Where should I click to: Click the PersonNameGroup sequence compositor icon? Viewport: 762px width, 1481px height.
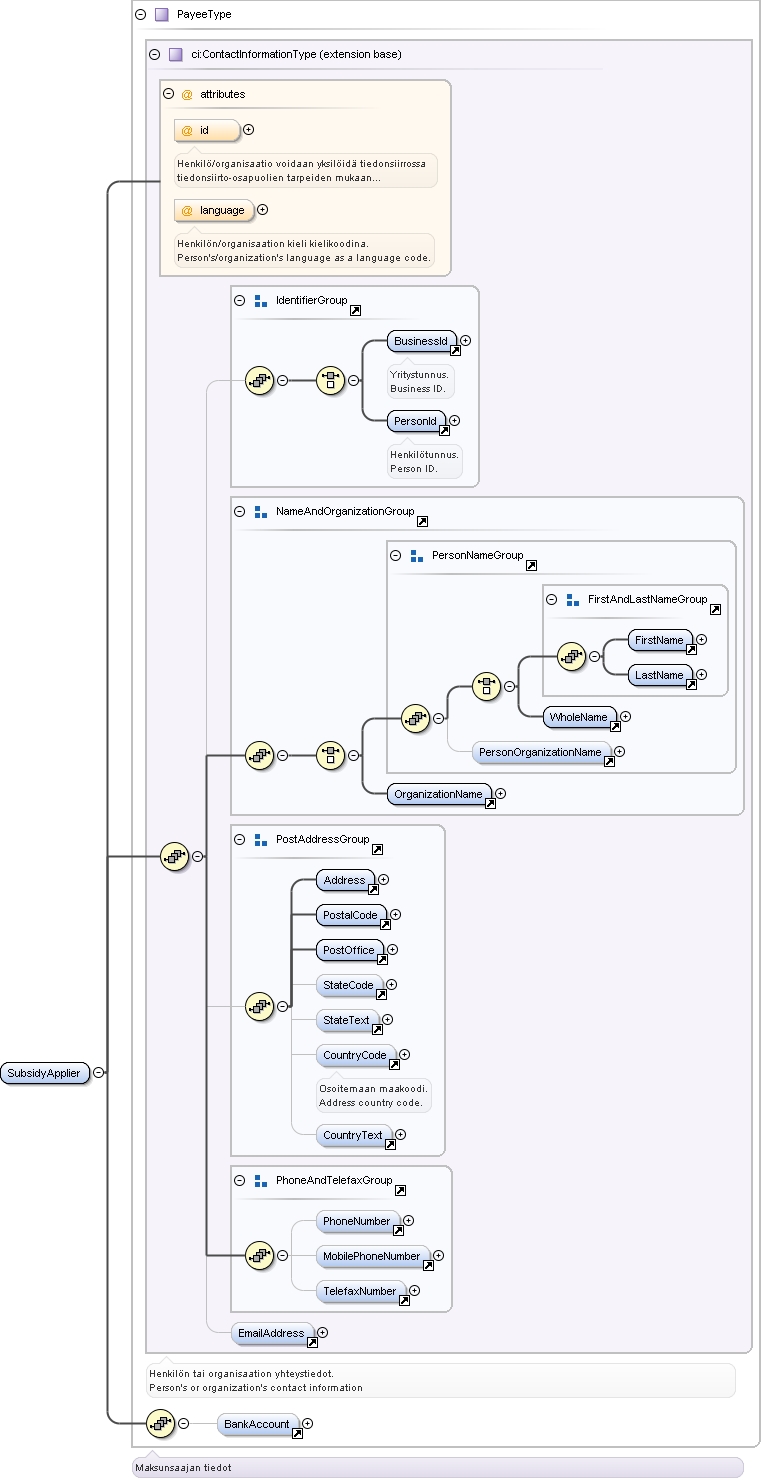[415, 717]
